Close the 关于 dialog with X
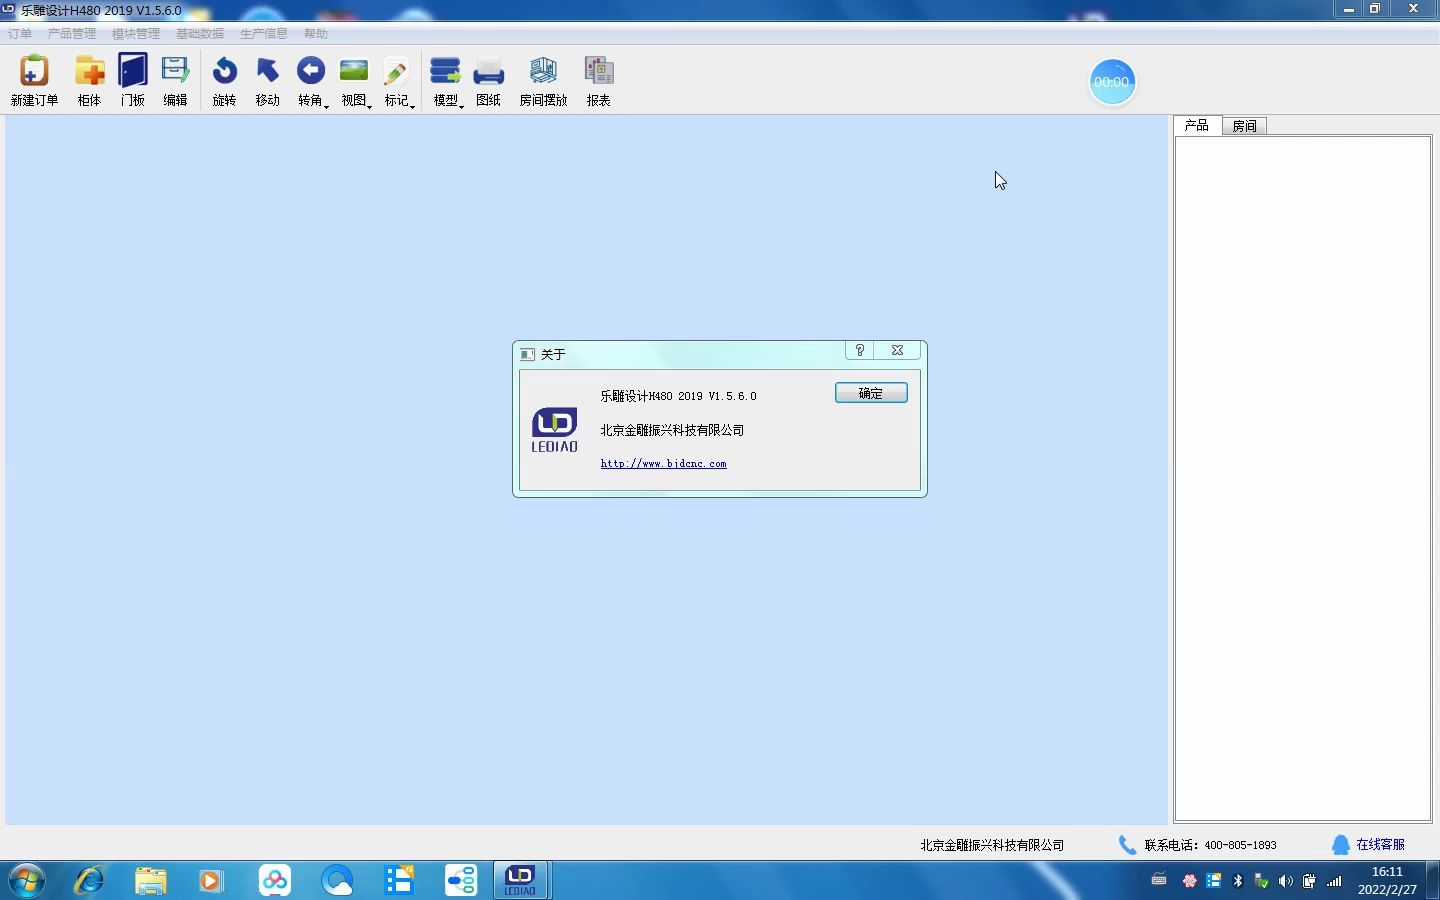The image size is (1440, 900). click(897, 350)
